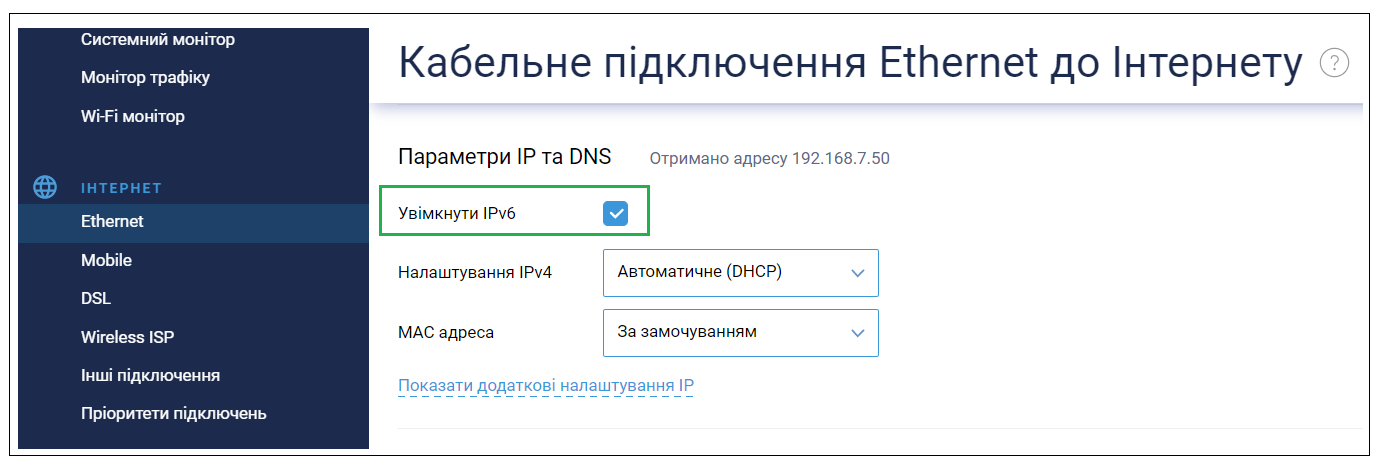Go to Монітор трафіку page

(x=145, y=77)
